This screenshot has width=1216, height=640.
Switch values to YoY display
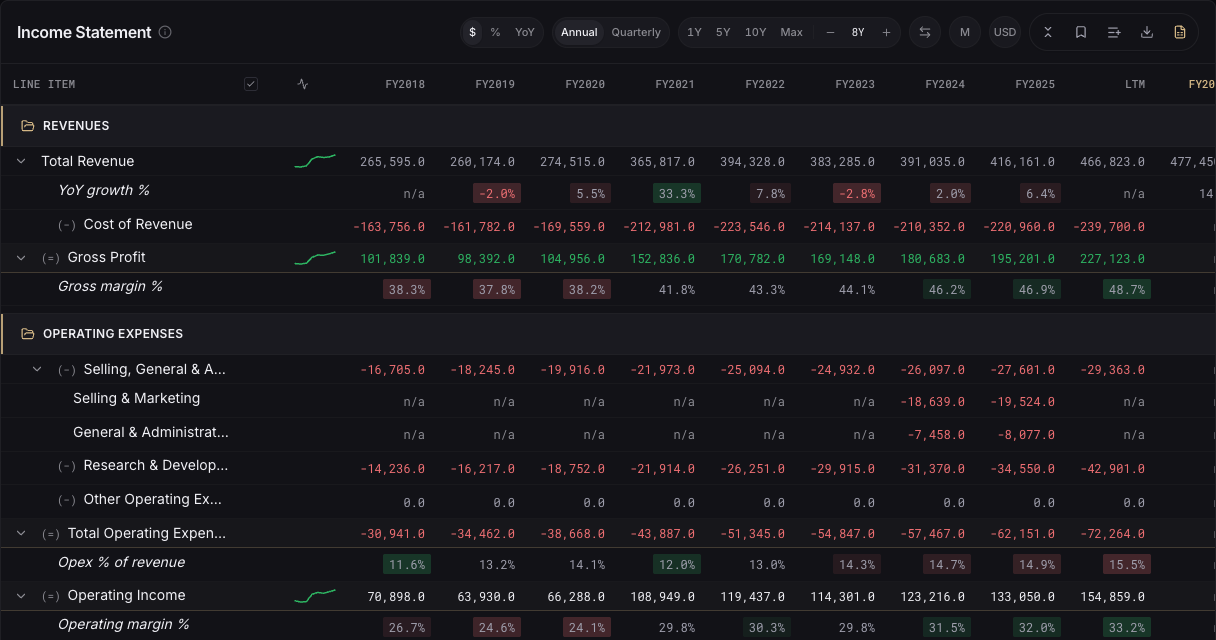[525, 32]
